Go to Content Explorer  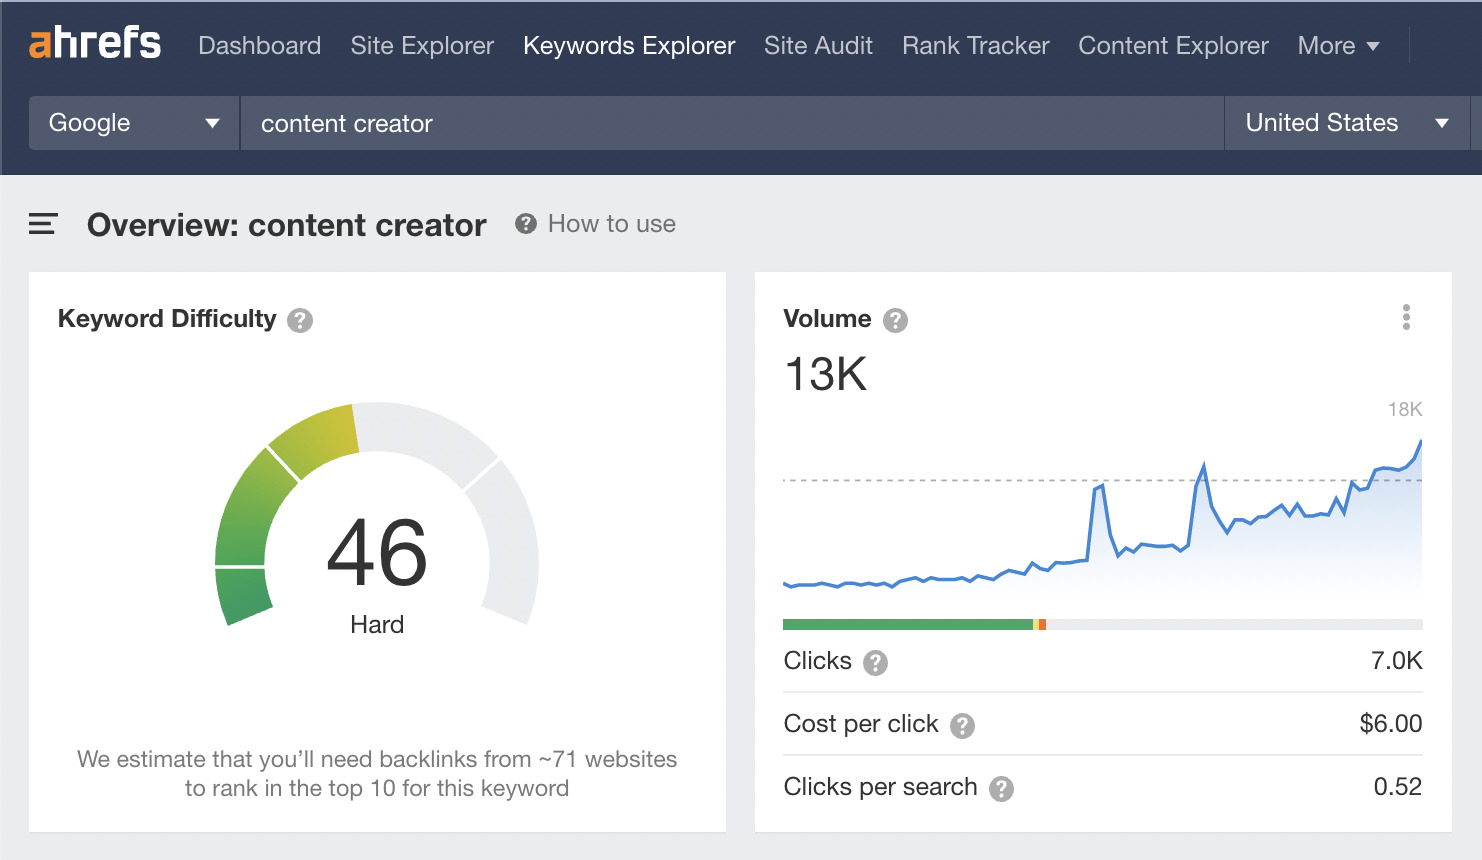[x=1172, y=45]
